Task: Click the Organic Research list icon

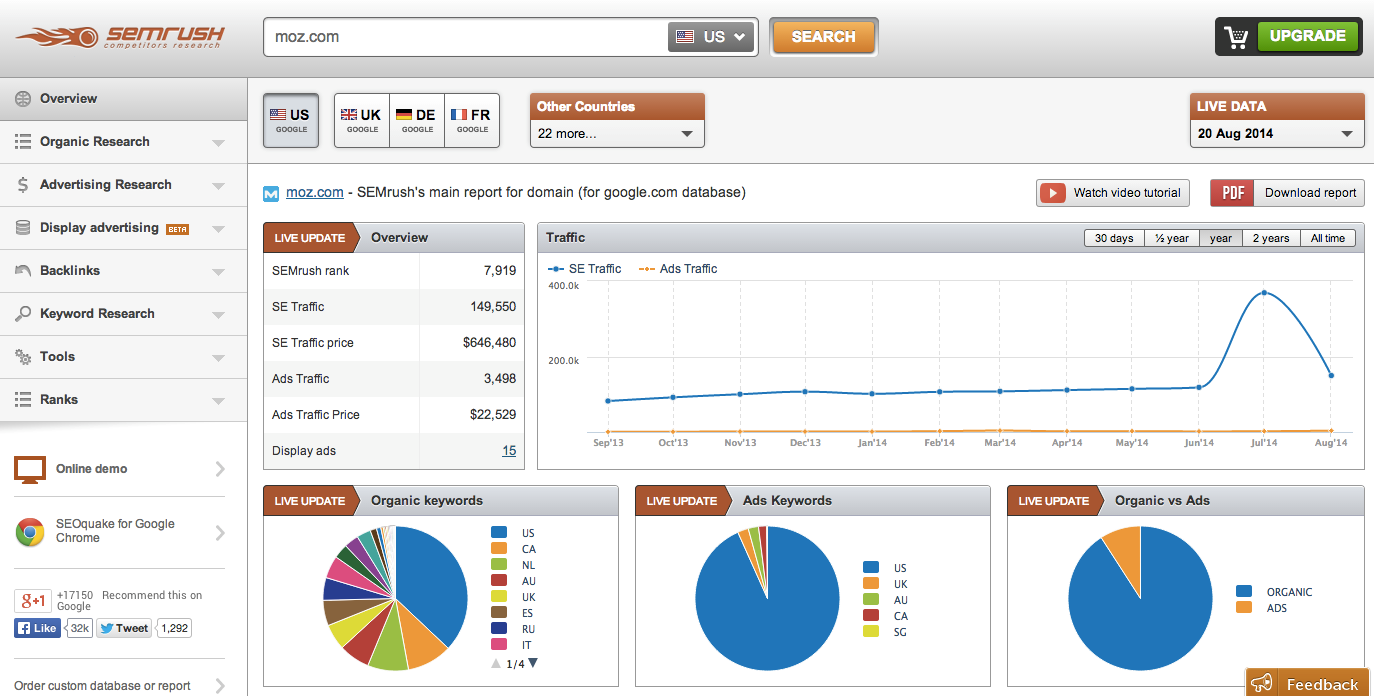Action: (x=22, y=142)
